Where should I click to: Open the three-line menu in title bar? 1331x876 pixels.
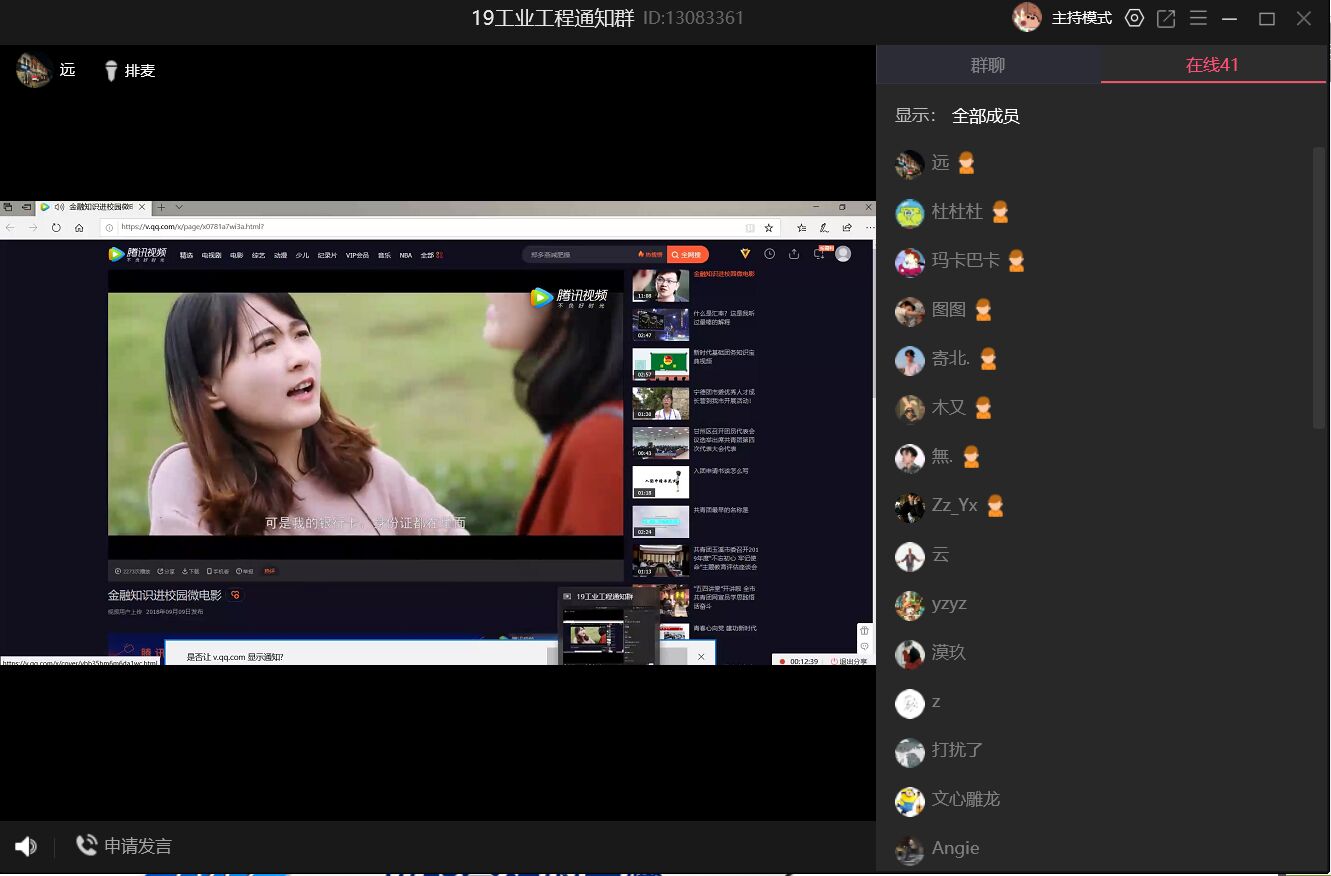1198,18
